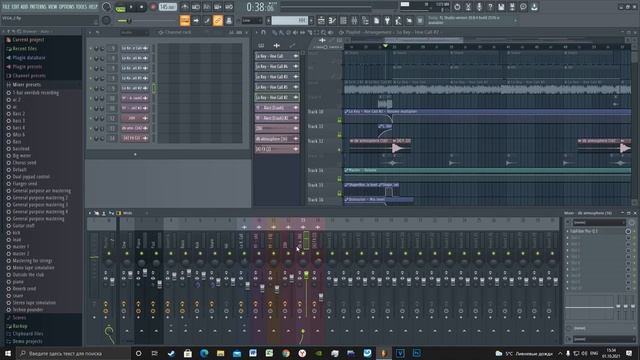Image resolution: width=640 pixels, height=360 pixels.
Task: Toggle mute LED on mixer Master track
Action: coord(109,254)
